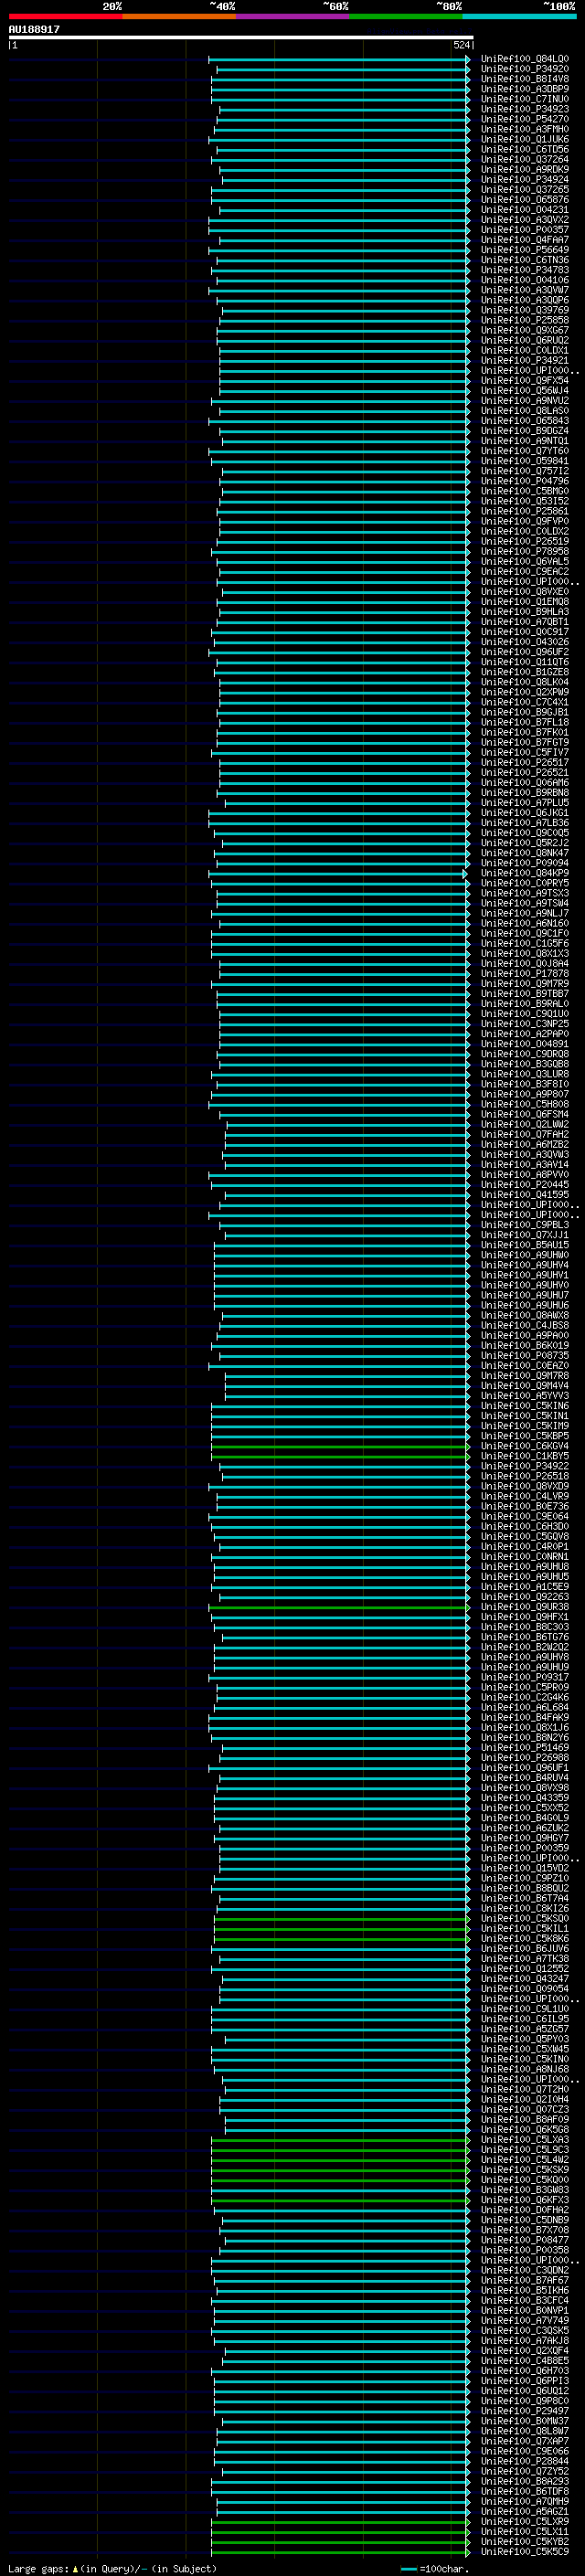This screenshot has width=585, height=2576.
Task: Select hit UniRef100_P34922
Action: pyautogui.click(x=525, y=1466)
